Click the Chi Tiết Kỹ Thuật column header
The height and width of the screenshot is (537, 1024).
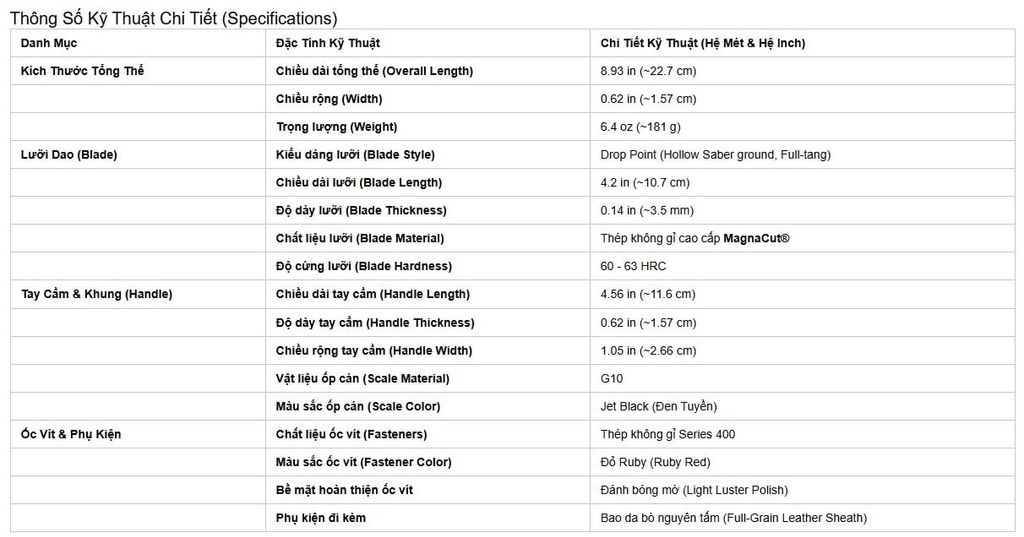[x=703, y=43]
